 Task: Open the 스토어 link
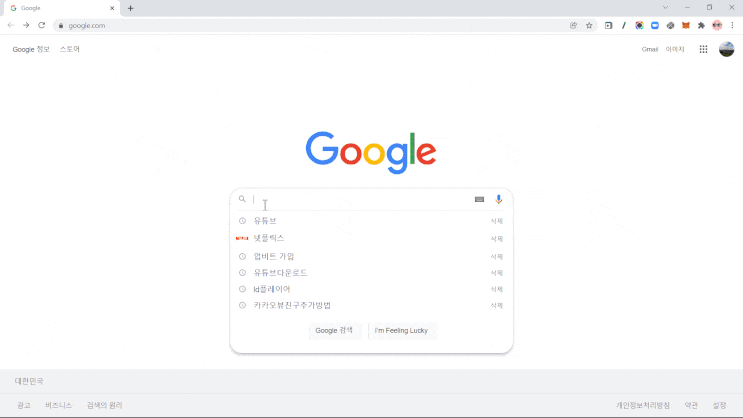tap(70, 49)
